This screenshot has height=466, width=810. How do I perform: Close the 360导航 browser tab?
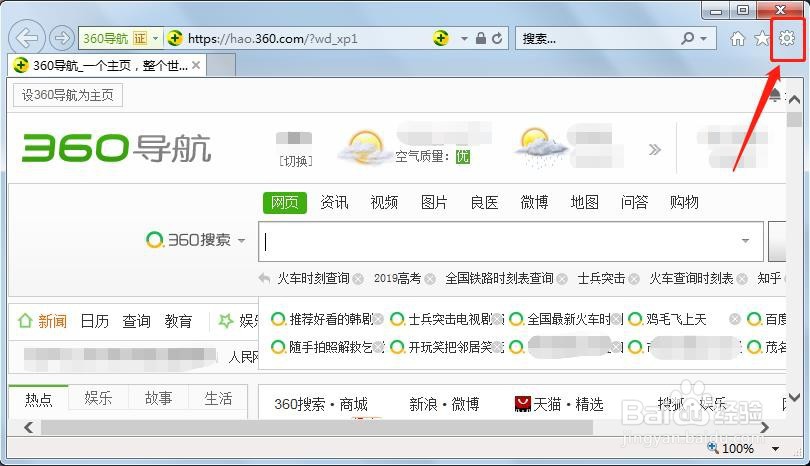coord(196,65)
